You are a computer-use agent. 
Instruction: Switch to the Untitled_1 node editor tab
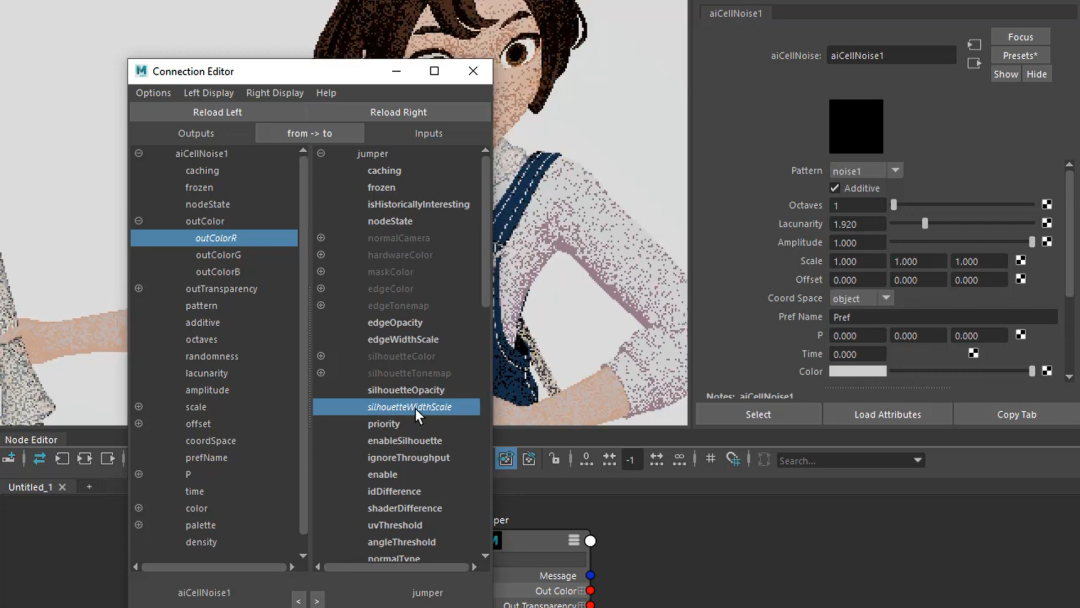tap(30, 487)
